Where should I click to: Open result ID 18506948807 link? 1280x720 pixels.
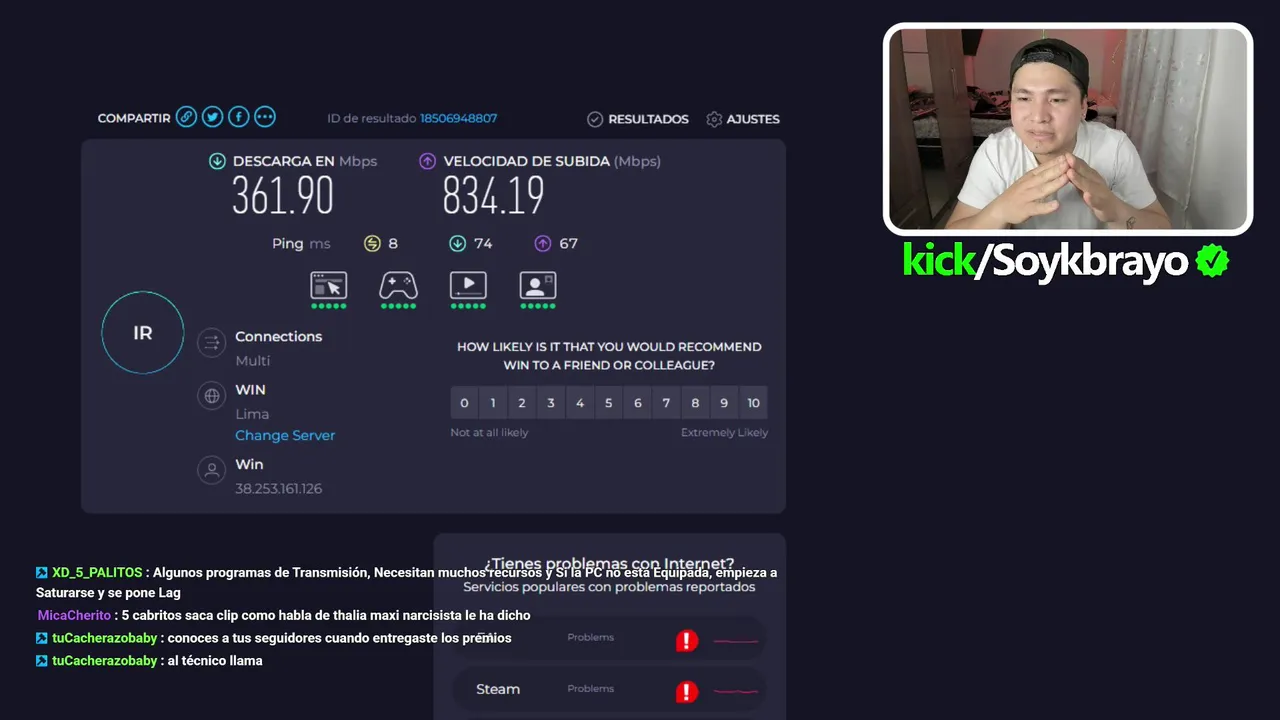click(458, 118)
